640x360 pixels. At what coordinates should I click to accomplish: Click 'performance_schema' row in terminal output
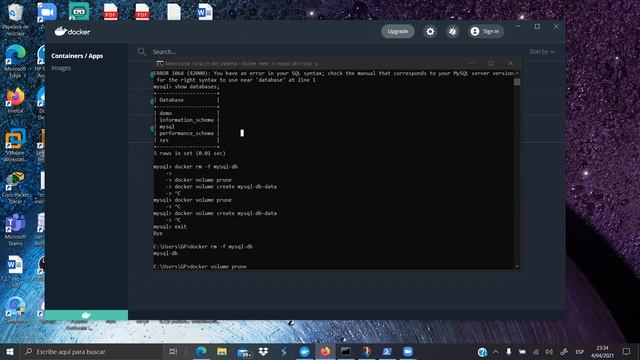point(187,133)
